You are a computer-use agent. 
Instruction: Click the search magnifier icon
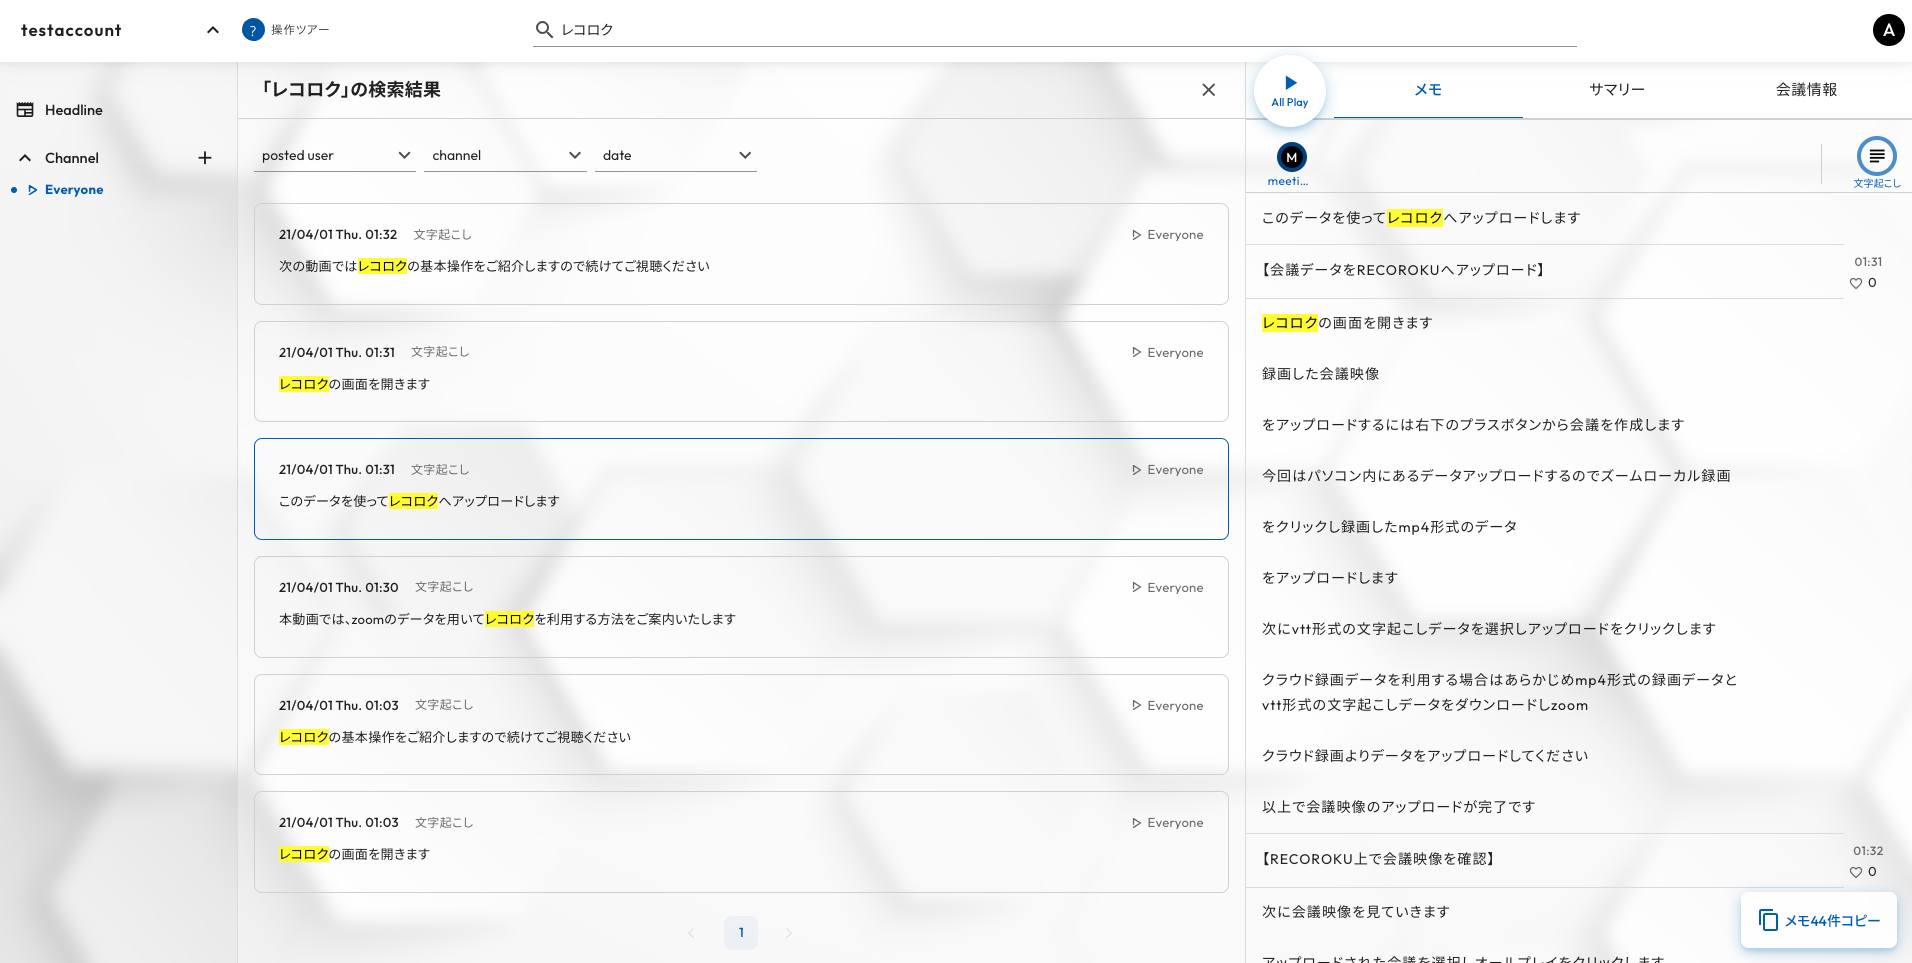pos(544,30)
